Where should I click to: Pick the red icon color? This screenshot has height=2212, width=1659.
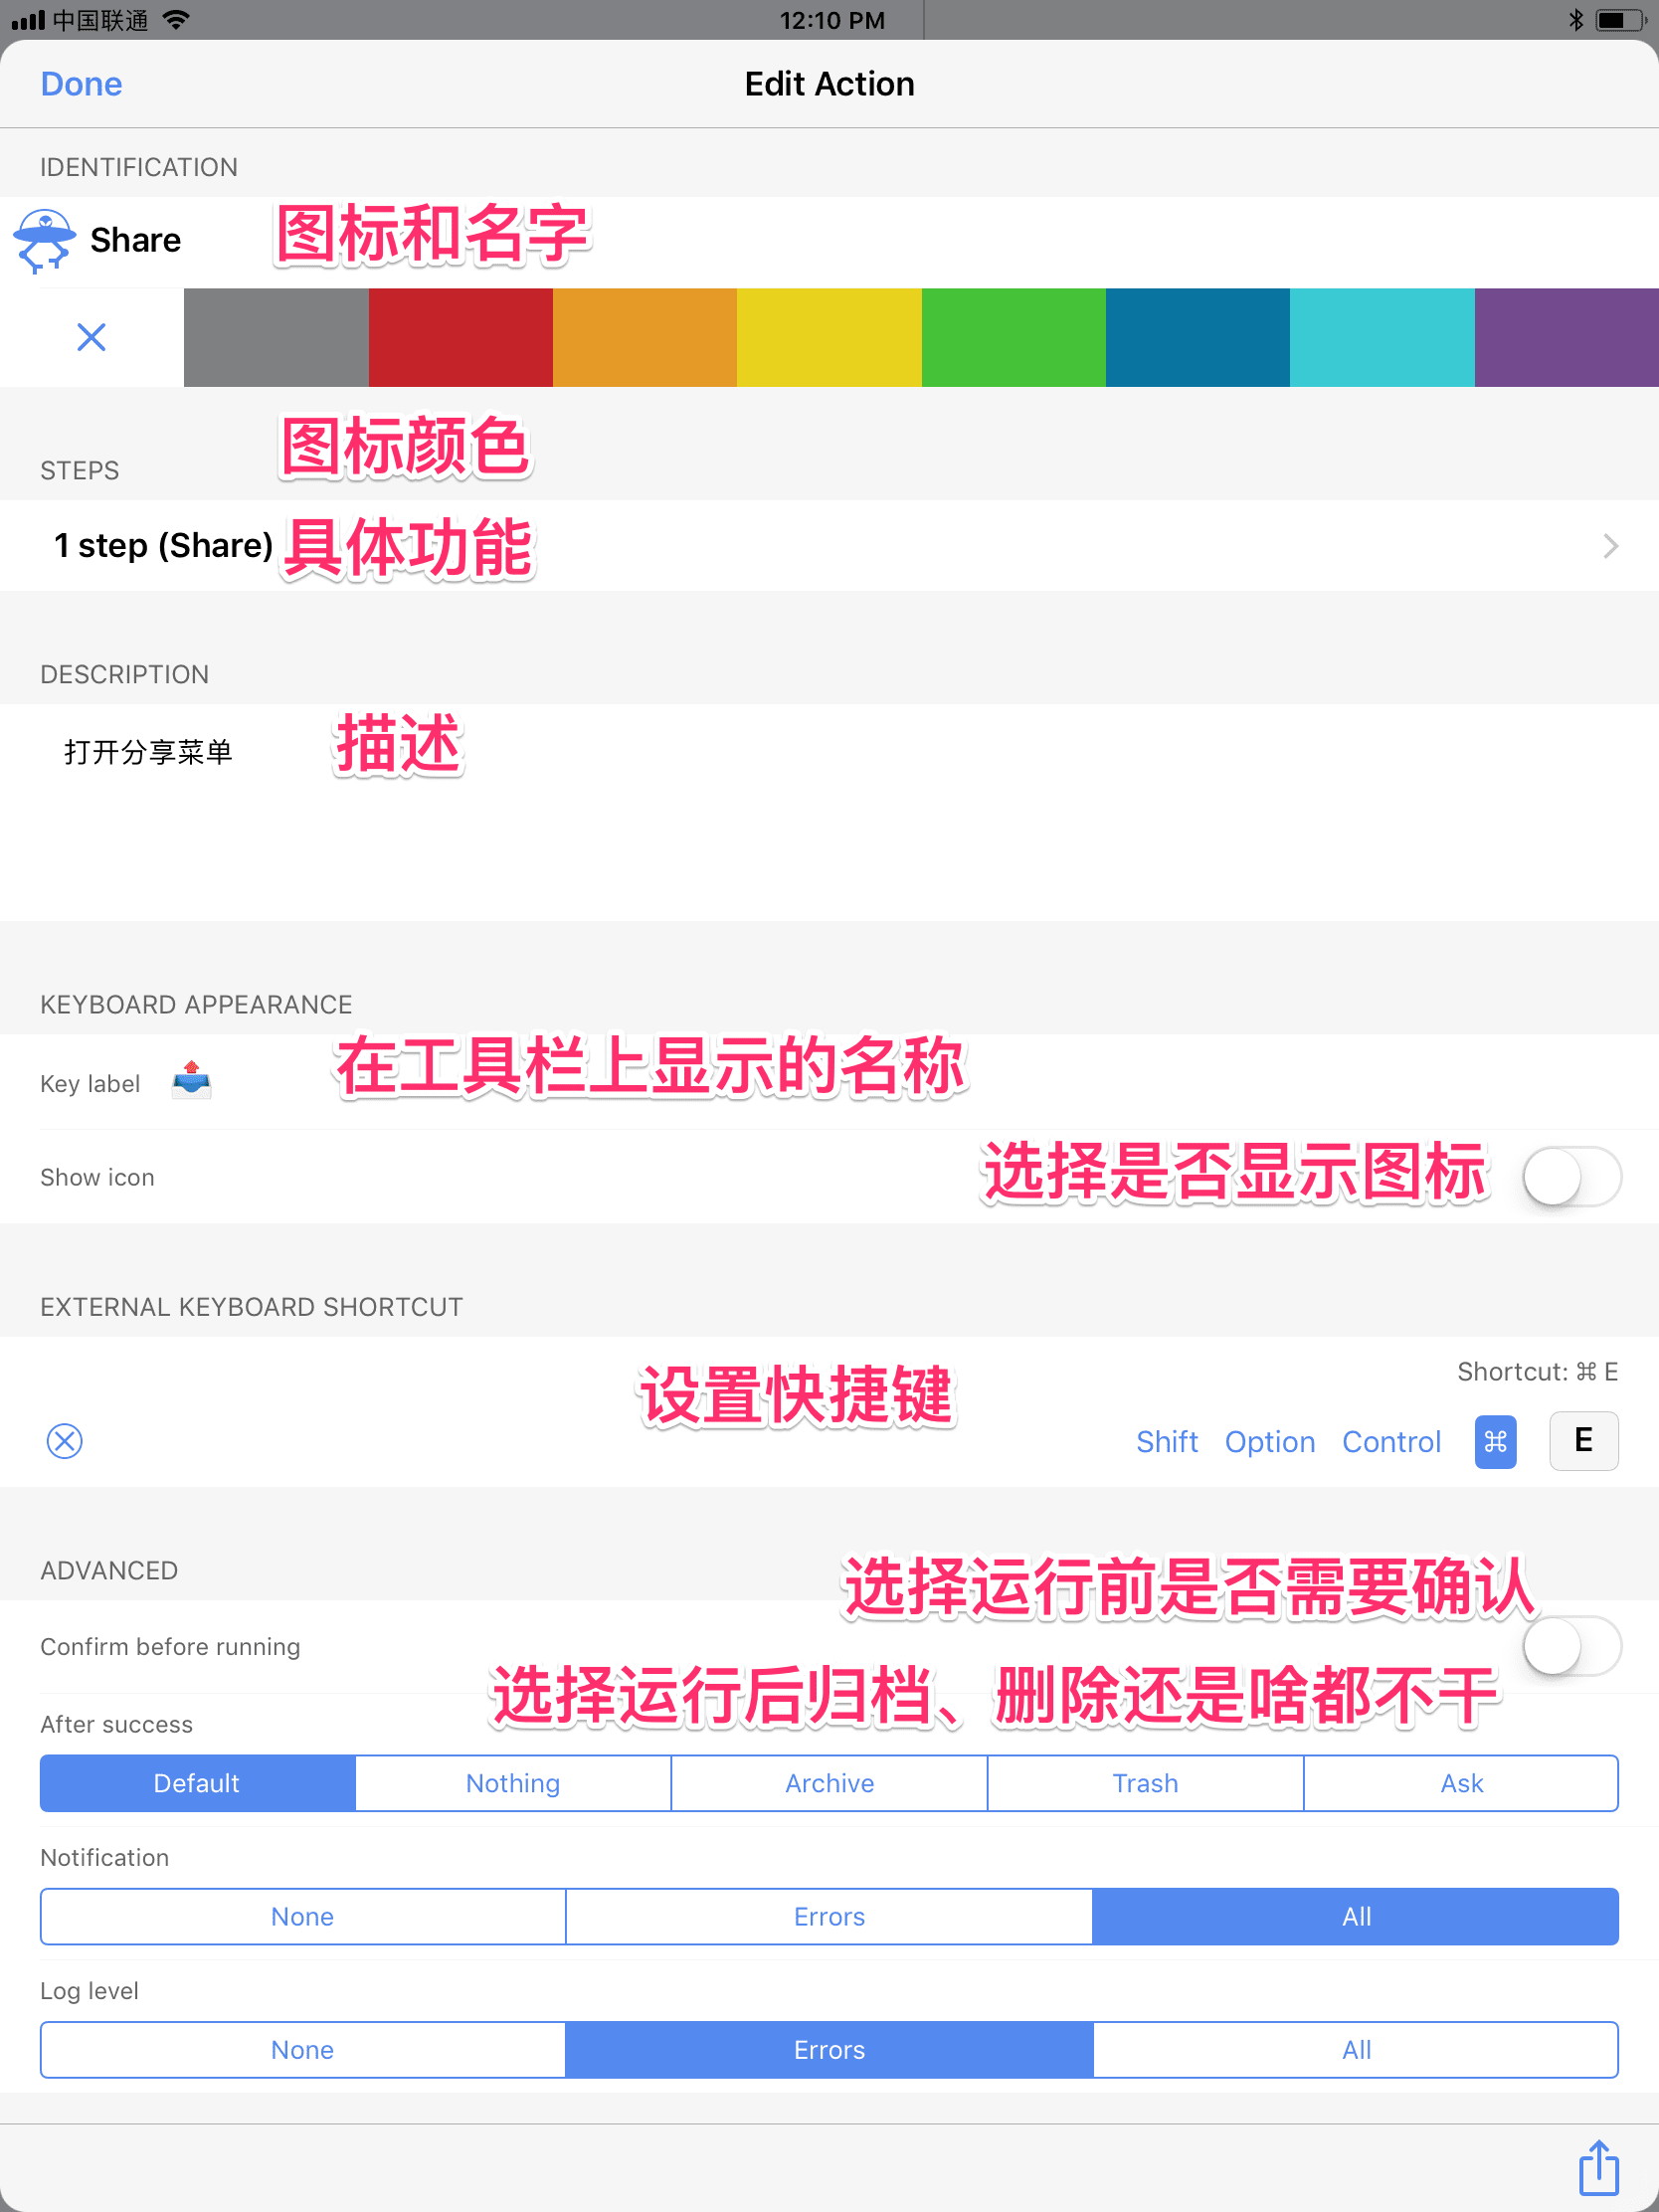coord(460,337)
